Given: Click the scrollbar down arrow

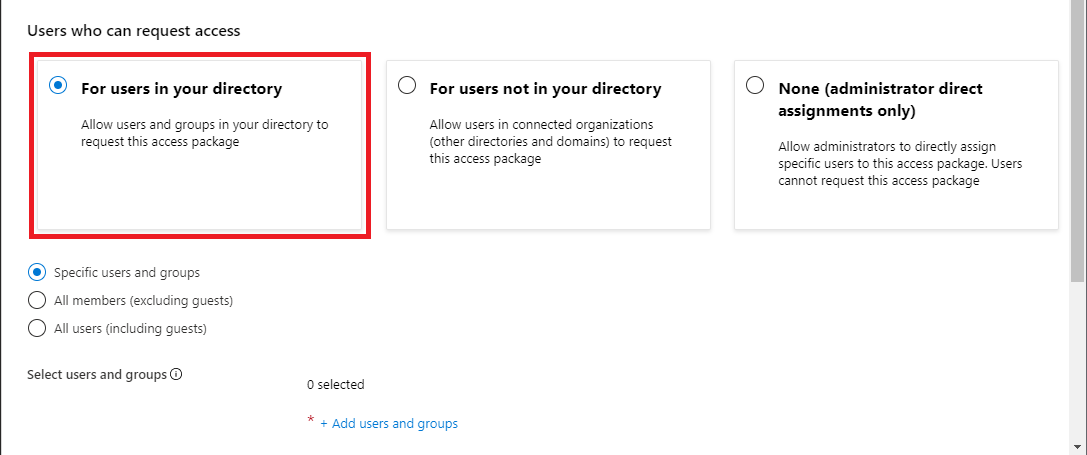Looking at the screenshot, I should pyautogui.click(x=1078, y=446).
